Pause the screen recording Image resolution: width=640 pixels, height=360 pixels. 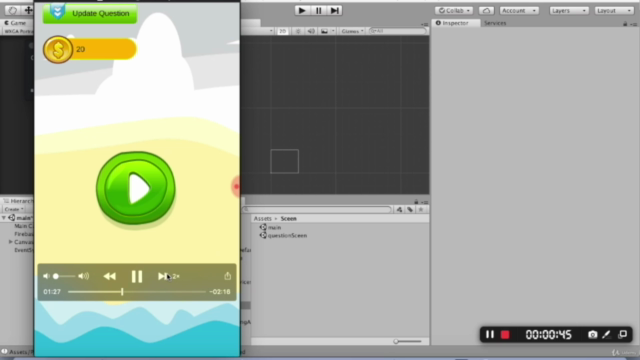[x=490, y=335]
